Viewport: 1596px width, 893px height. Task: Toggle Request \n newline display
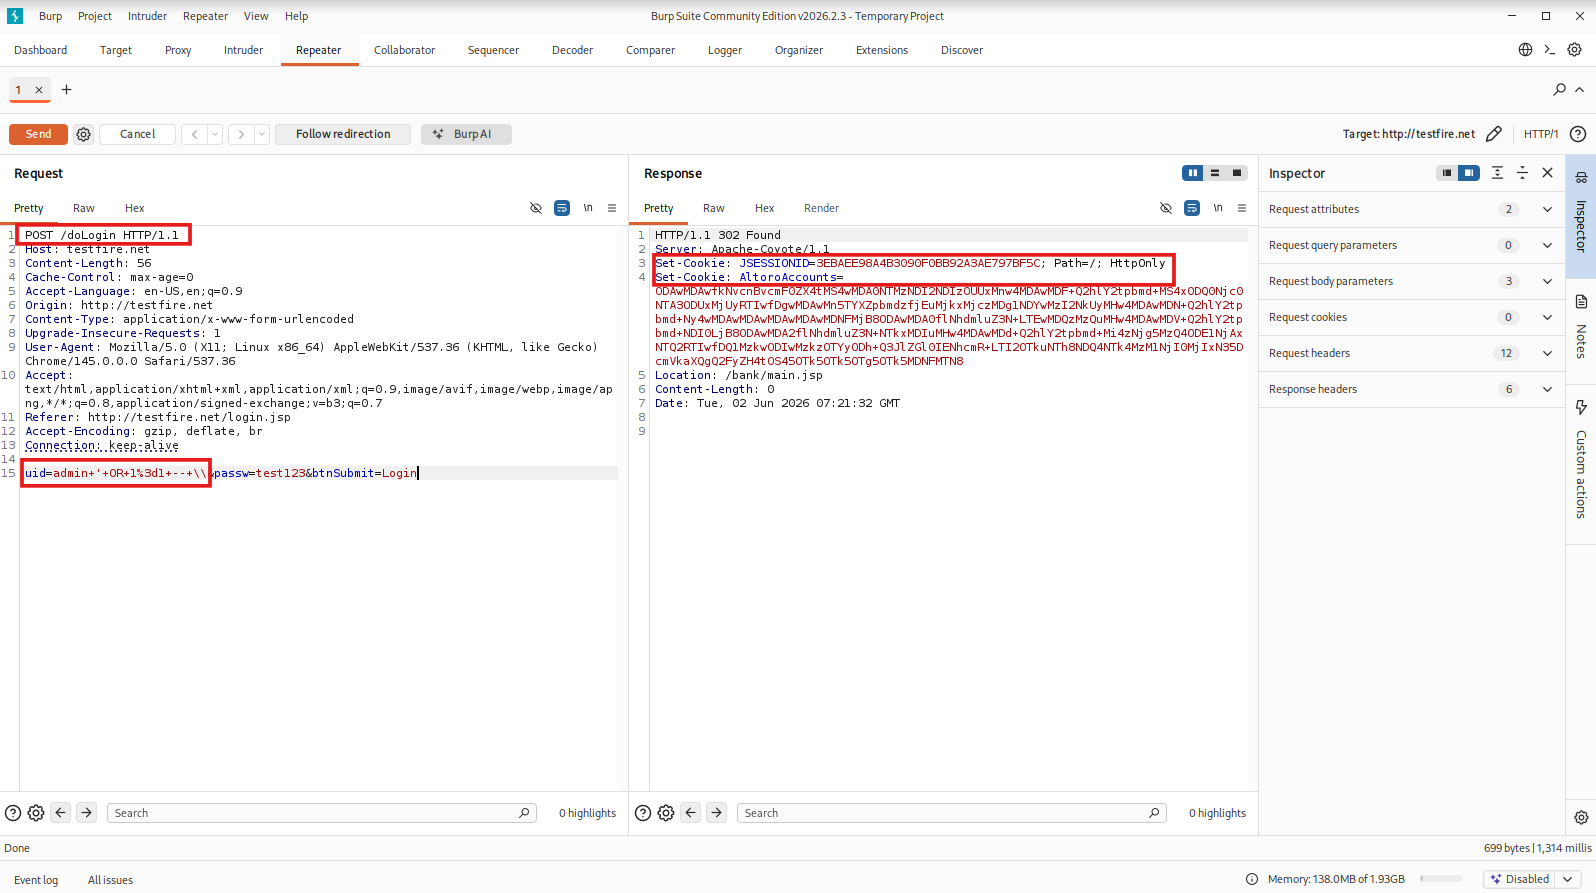click(588, 208)
